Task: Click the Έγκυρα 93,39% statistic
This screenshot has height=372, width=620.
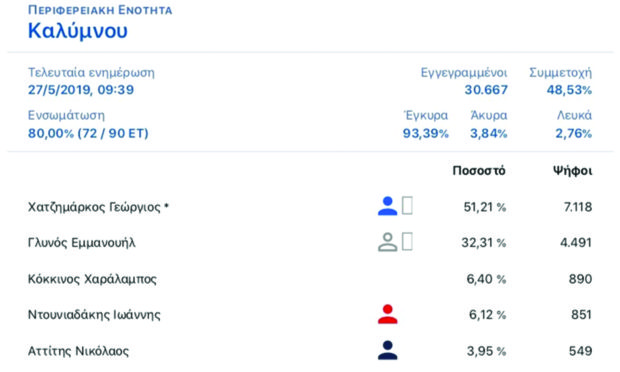Action: (x=425, y=133)
